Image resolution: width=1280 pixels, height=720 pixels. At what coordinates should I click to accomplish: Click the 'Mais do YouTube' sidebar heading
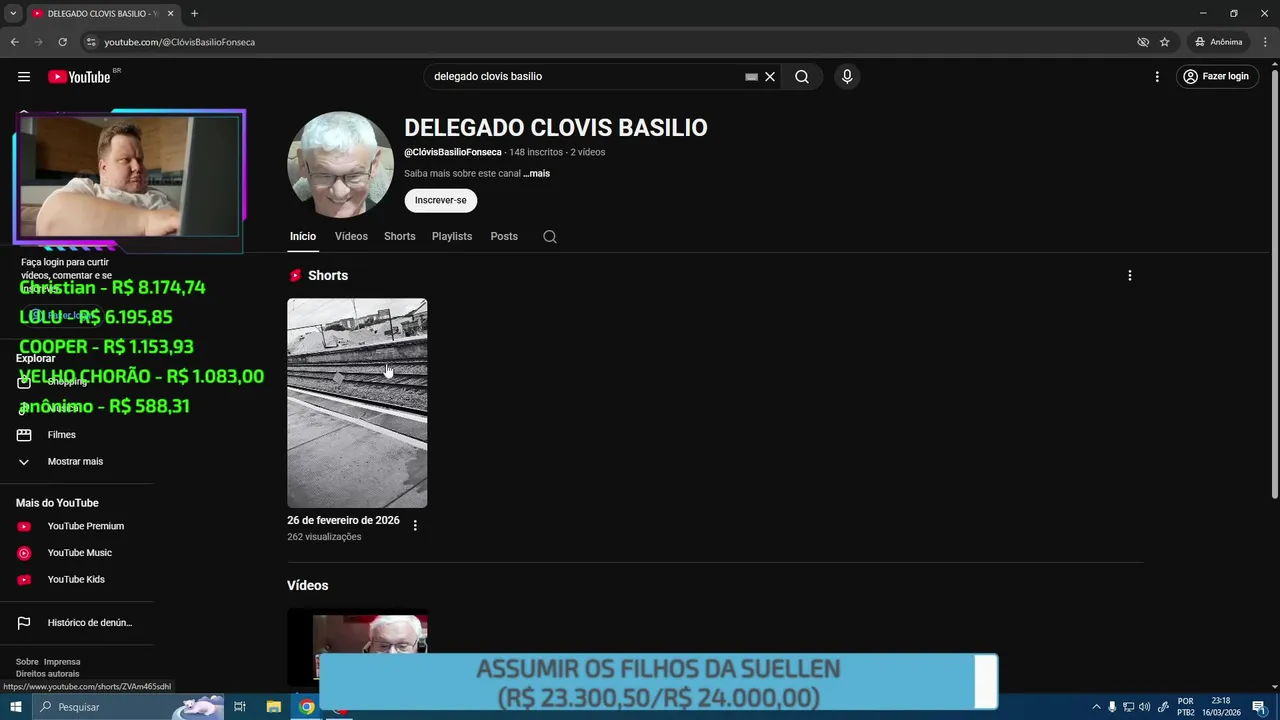pyautogui.click(x=57, y=503)
